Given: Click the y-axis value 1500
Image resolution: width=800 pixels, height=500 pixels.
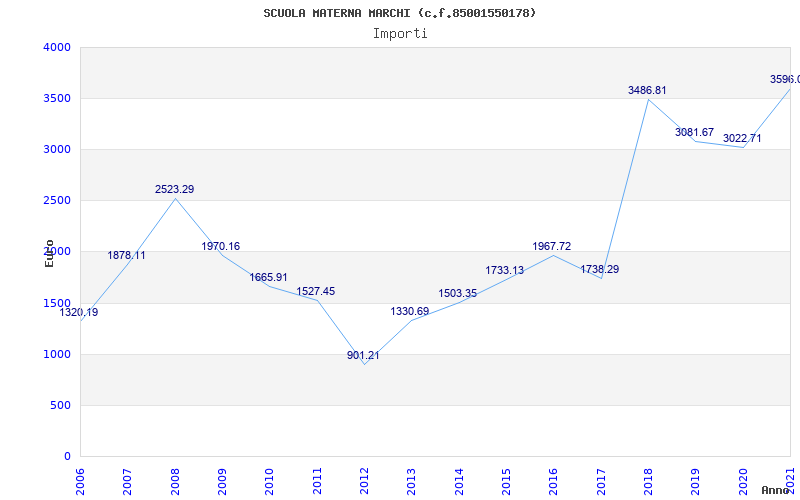Looking at the screenshot, I should pyautogui.click(x=57, y=303).
